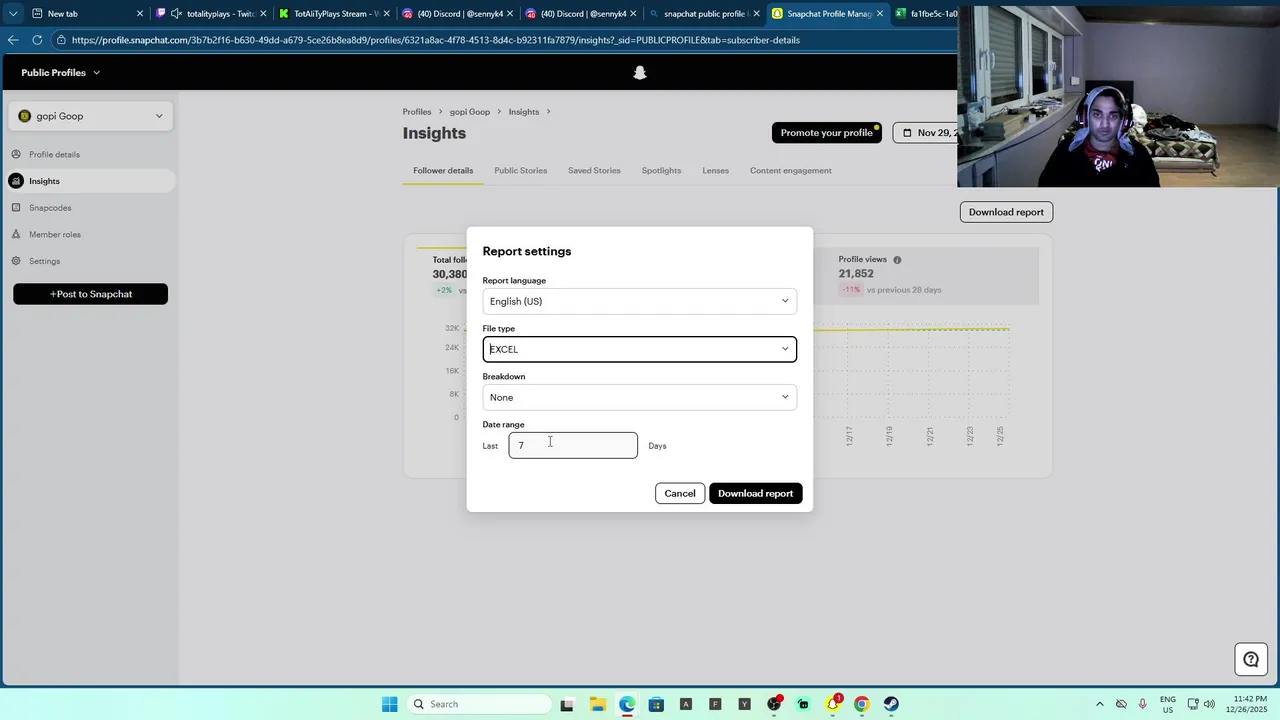Expand the Public Profiles header menu
The image size is (1280, 720).
[61, 73]
